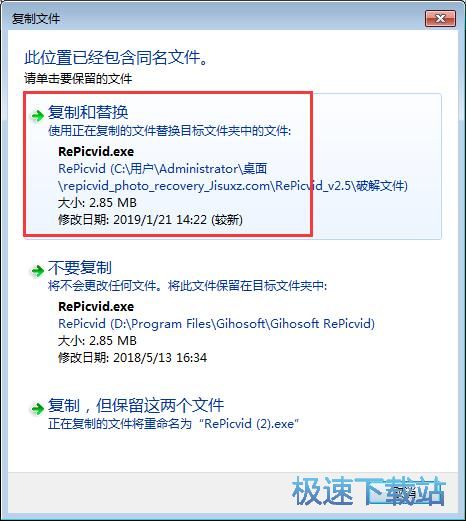The width and height of the screenshot is (466, 521).
Task: Click the 大小: 2.85 MB line of the newer file
Action: point(97,202)
